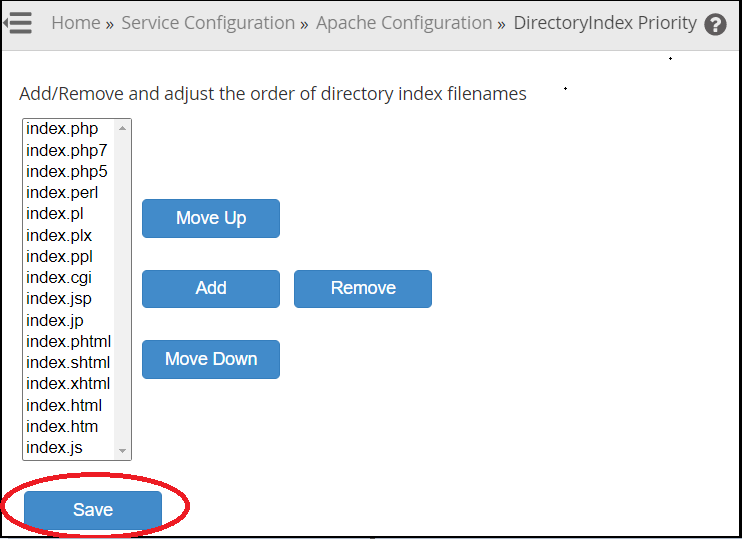Select index.perl entry

[x=69, y=193]
